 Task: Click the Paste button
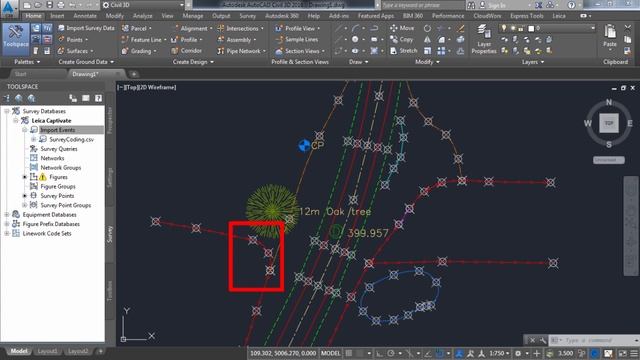[x=610, y=36]
